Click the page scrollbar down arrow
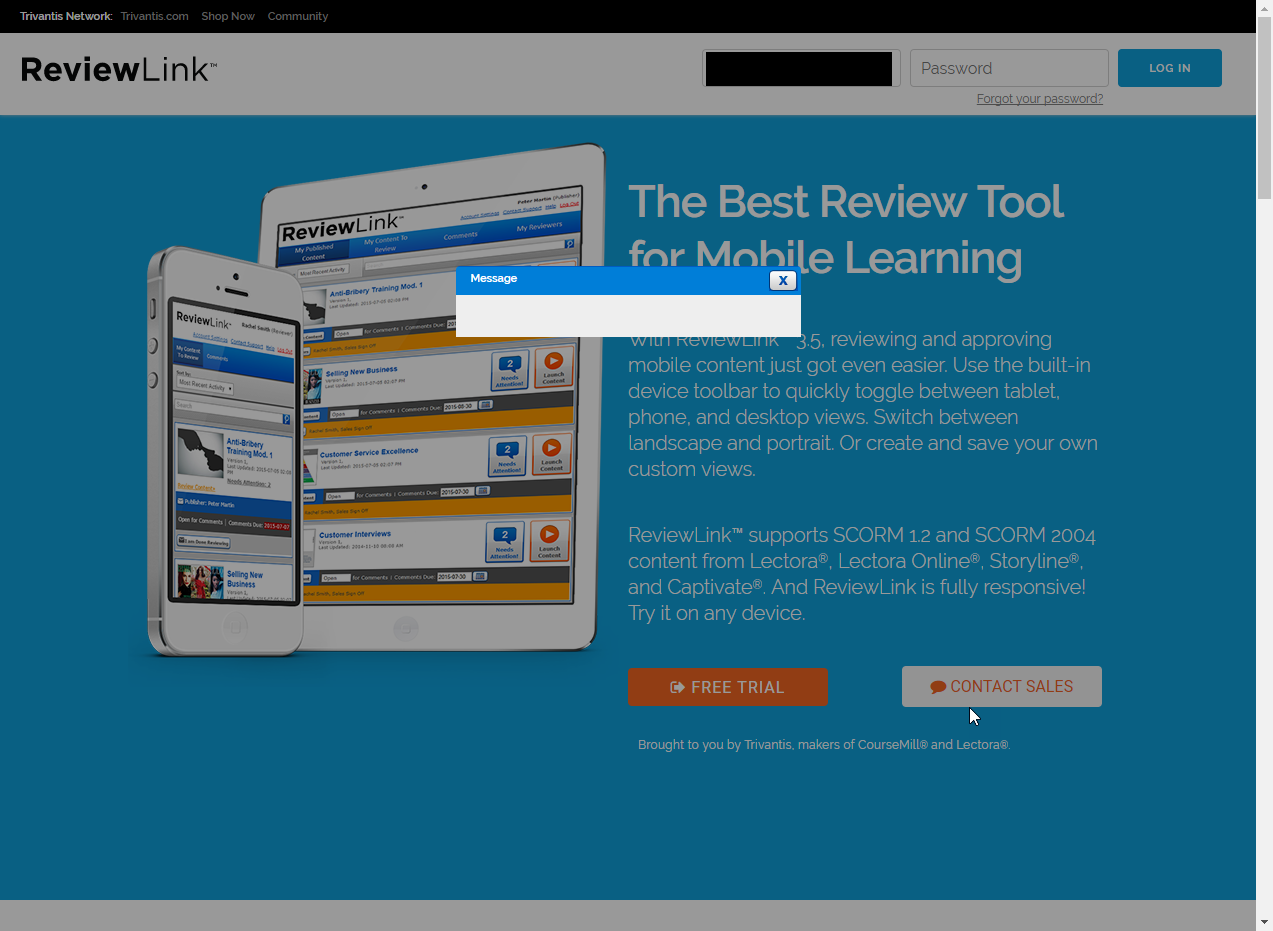The height and width of the screenshot is (931, 1273). (1264, 922)
